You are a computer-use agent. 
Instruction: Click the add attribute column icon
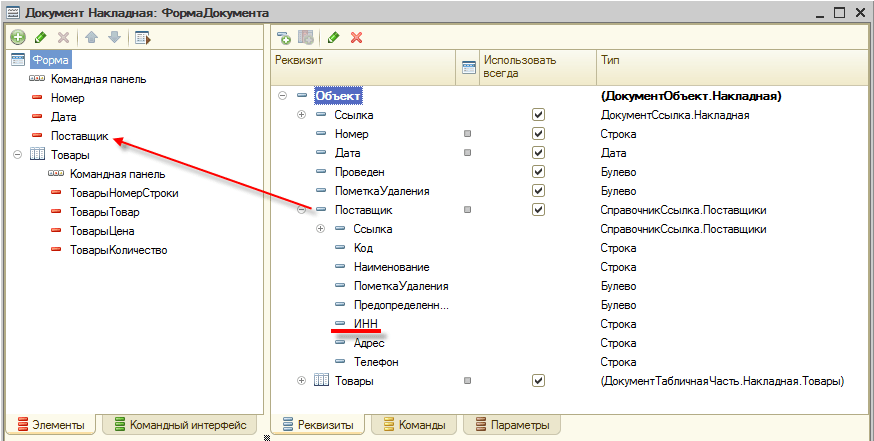pos(305,37)
